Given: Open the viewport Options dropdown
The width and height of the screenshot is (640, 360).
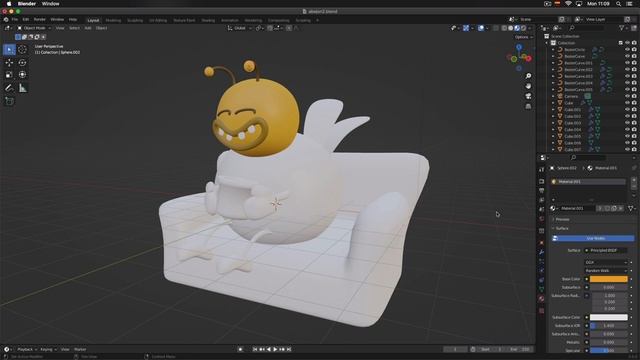Looking at the screenshot, I should (523, 37).
